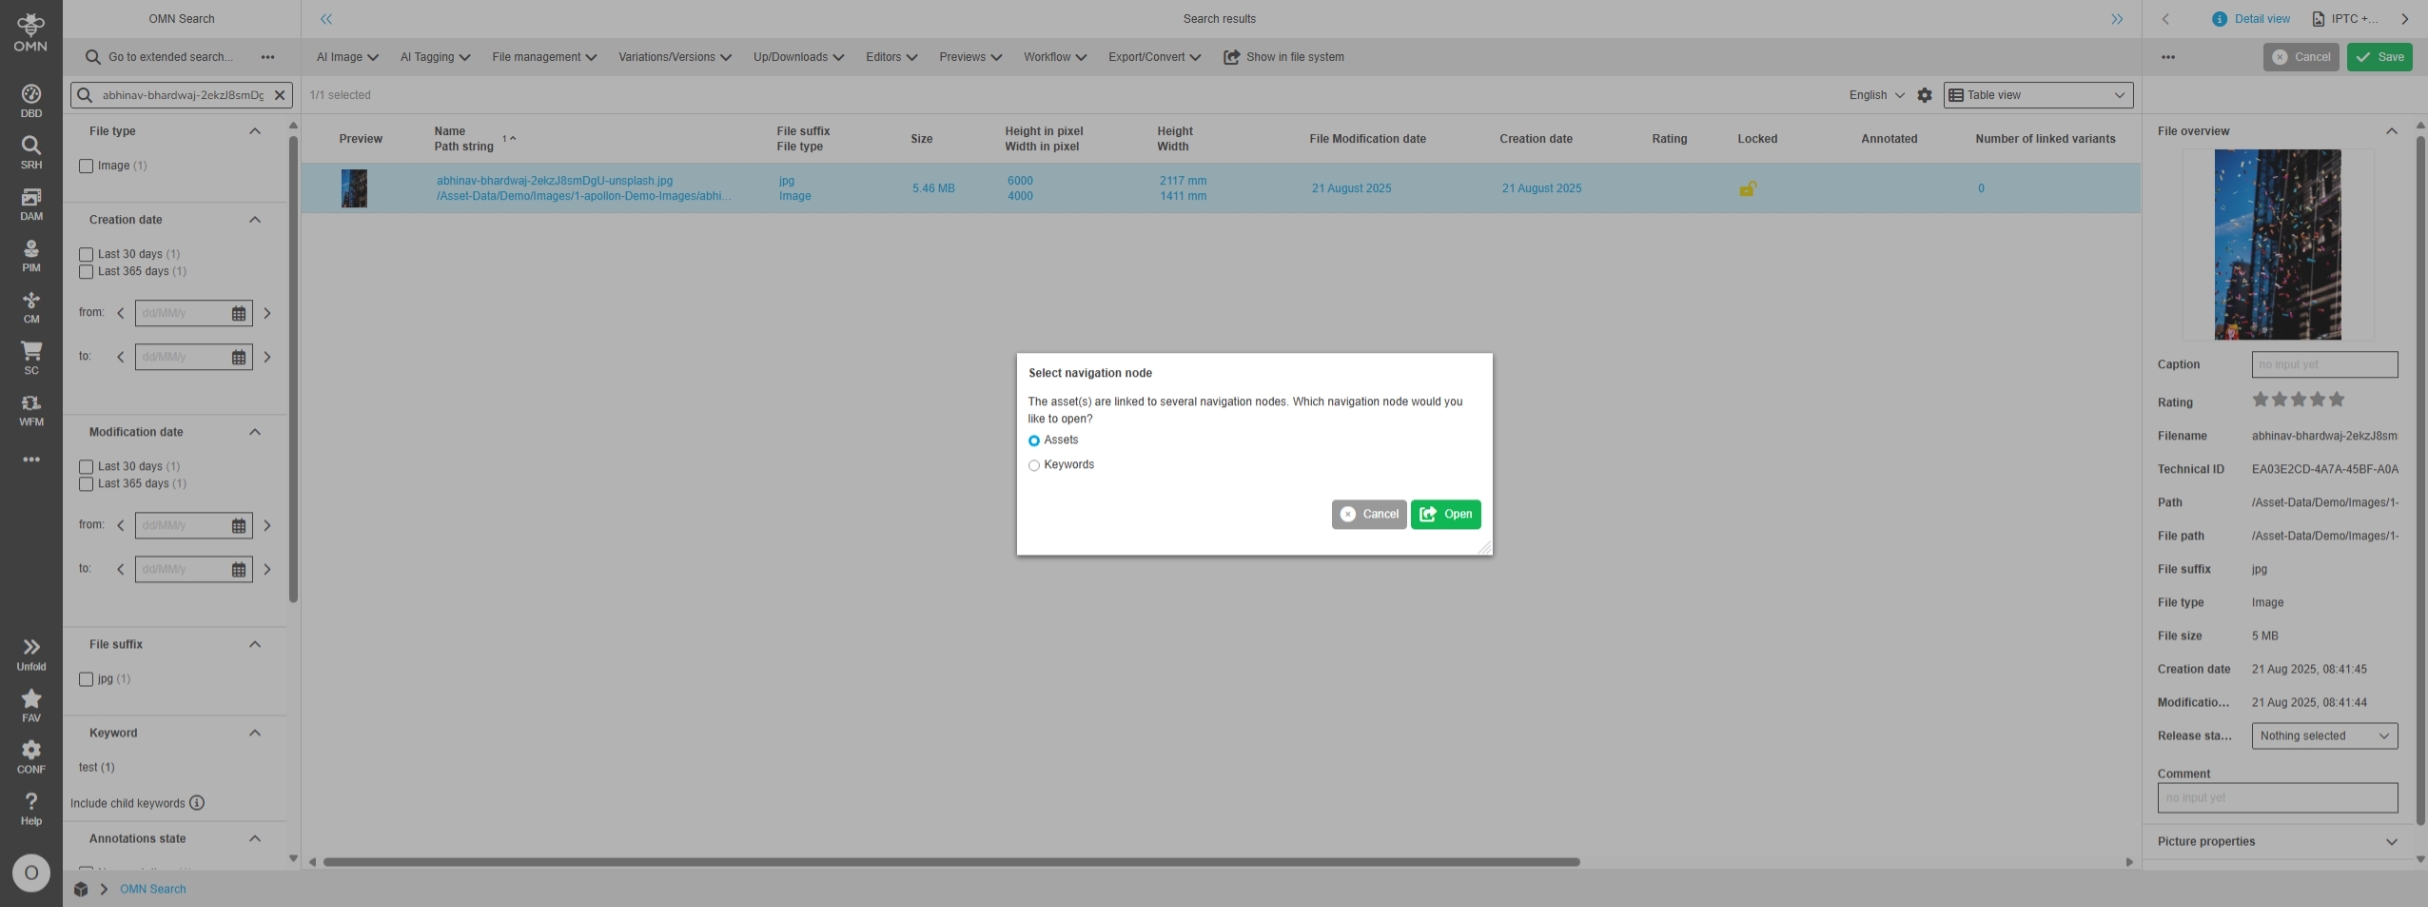Click the OMN logo at top left
The width and height of the screenshot is (2428, 907).
click(x=31, y=32)
